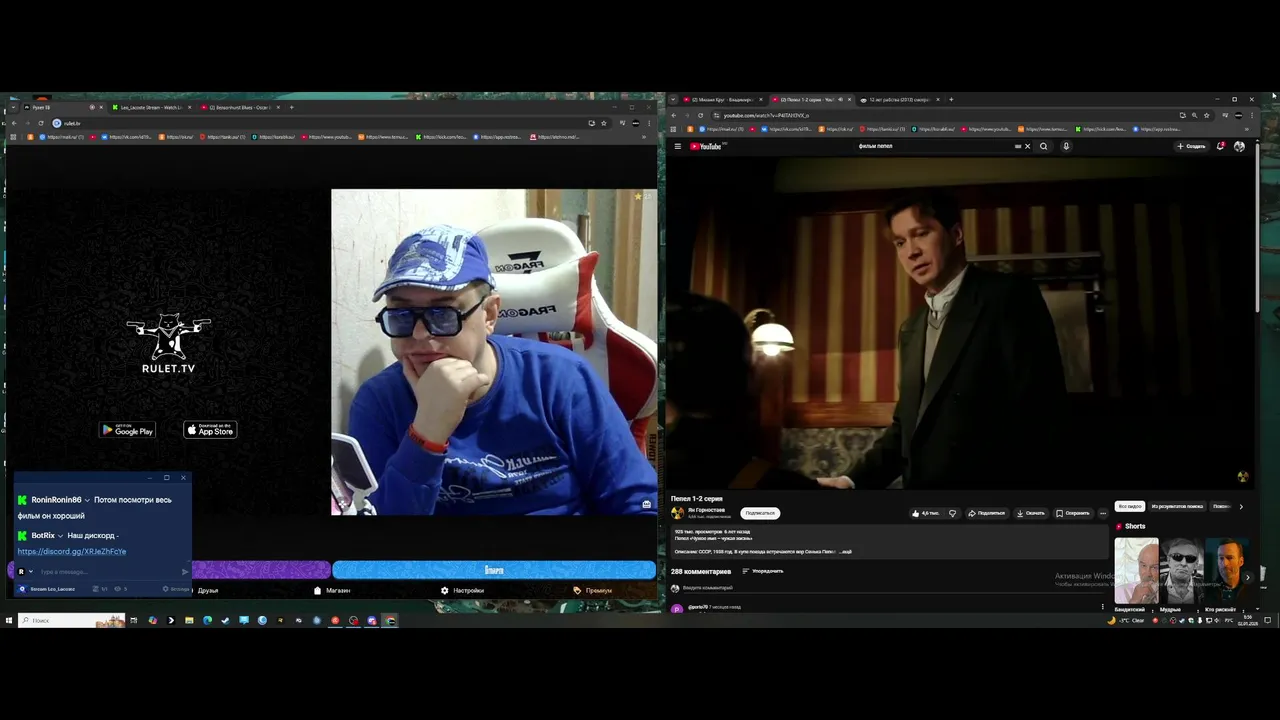This screenshot has width=1280, height=720.
Task: Dislike the video with thumbs-down
Action: point(952,513)
